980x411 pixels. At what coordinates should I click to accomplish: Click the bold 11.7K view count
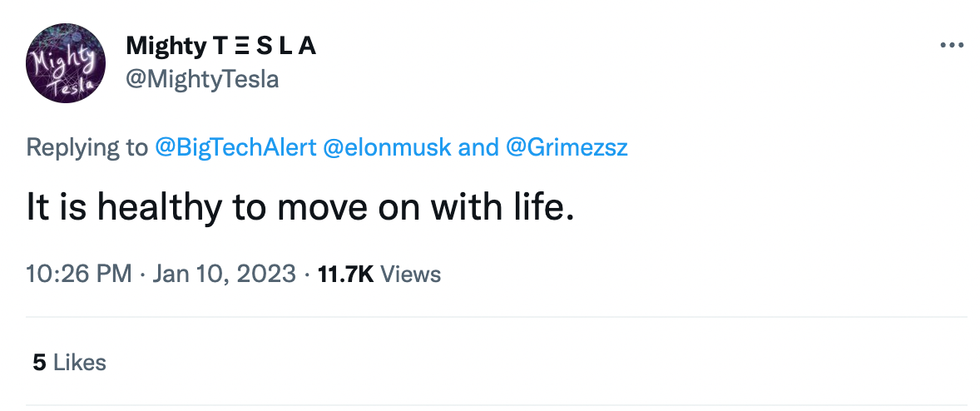[x=345, y=273]
